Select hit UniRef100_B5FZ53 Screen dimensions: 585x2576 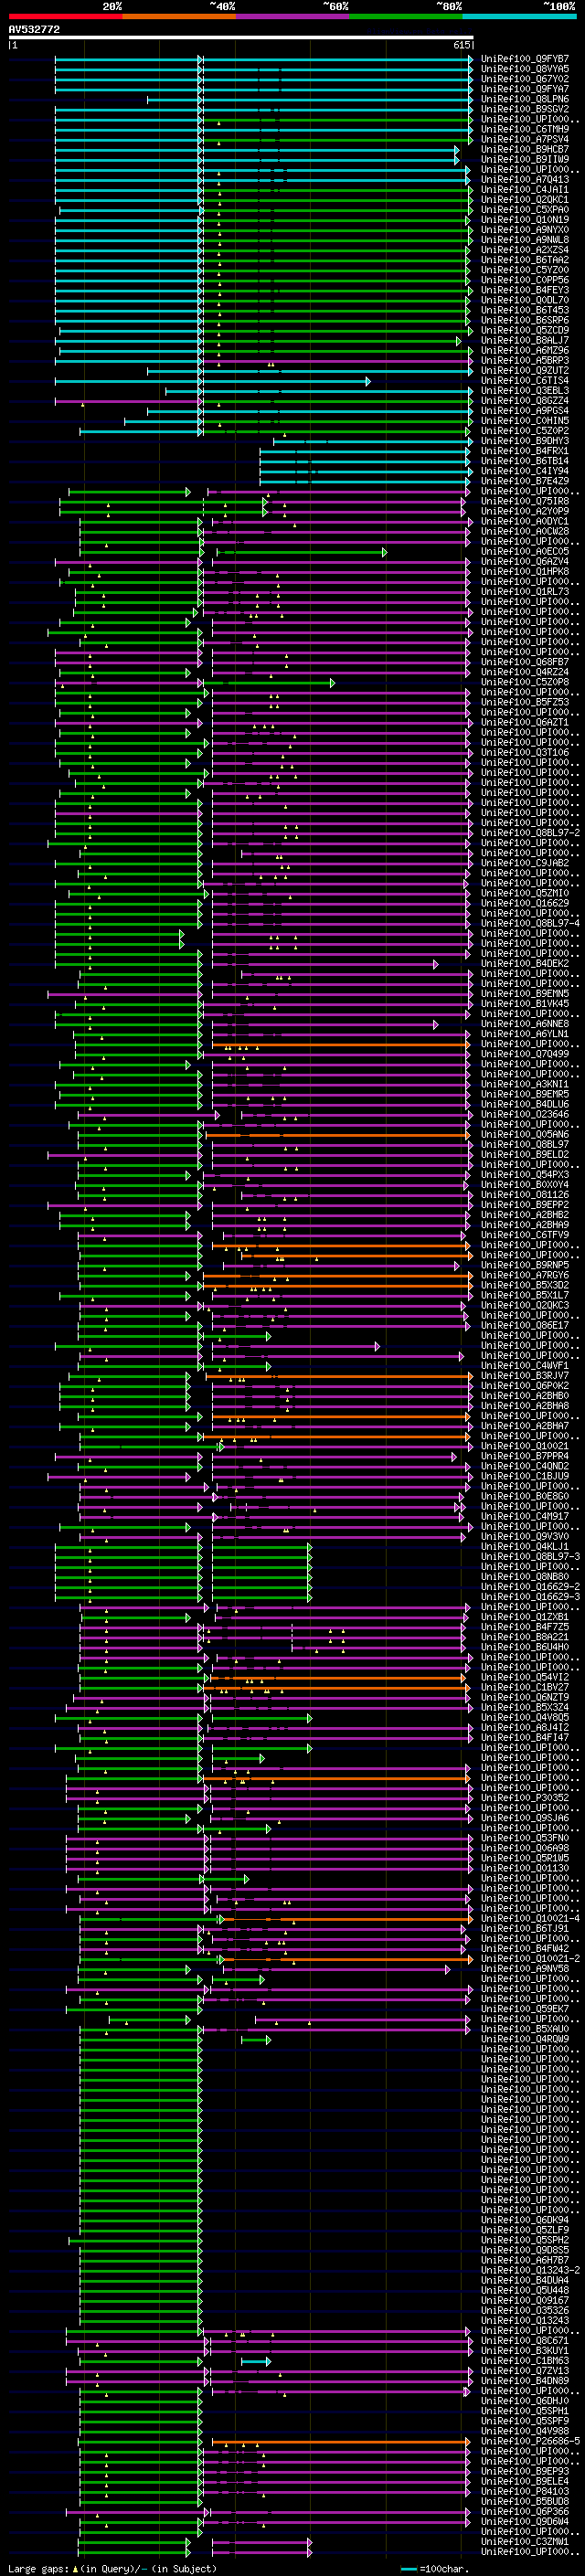point(525,703)
